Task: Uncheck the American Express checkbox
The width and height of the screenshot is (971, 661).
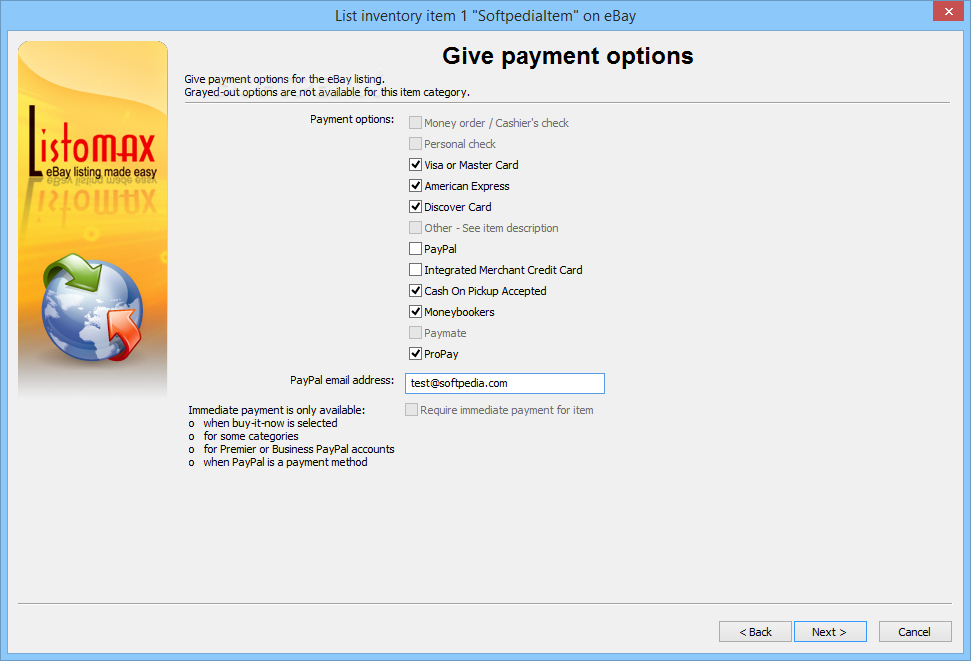Action: pyautogui.click(x=416, y=186)
